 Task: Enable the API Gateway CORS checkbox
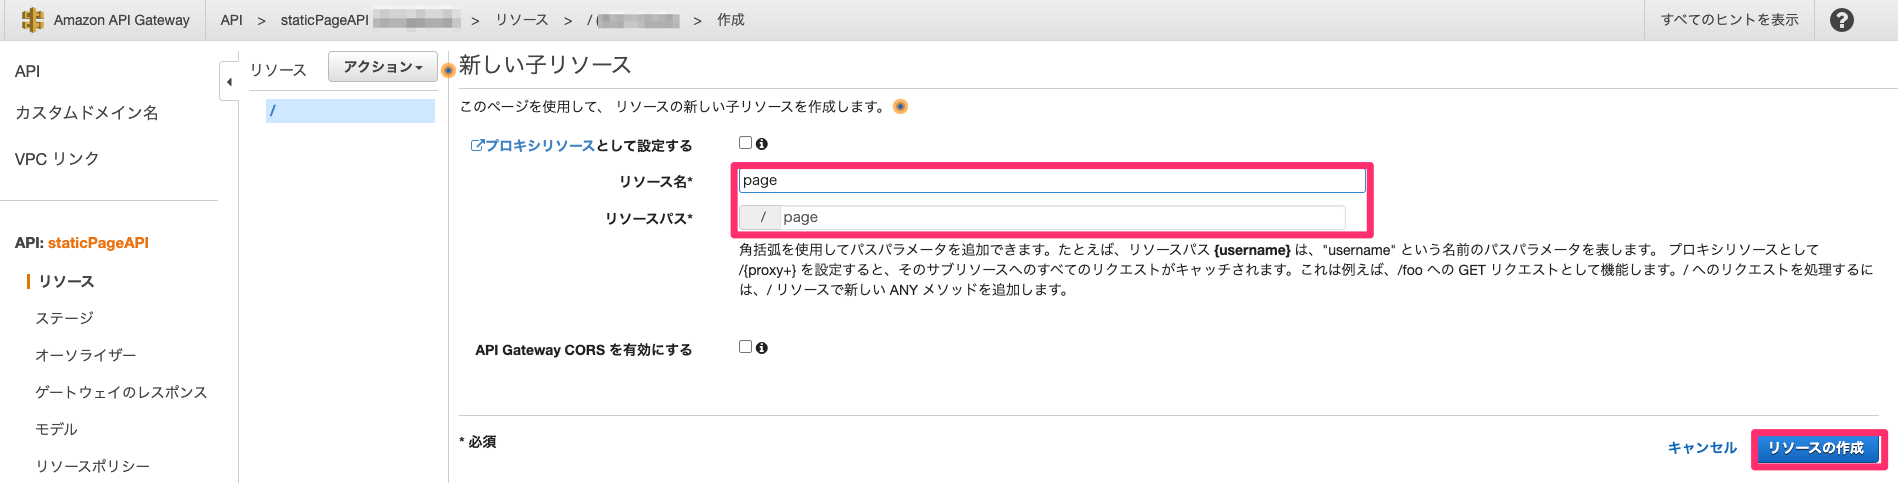(x=745, y=347)
